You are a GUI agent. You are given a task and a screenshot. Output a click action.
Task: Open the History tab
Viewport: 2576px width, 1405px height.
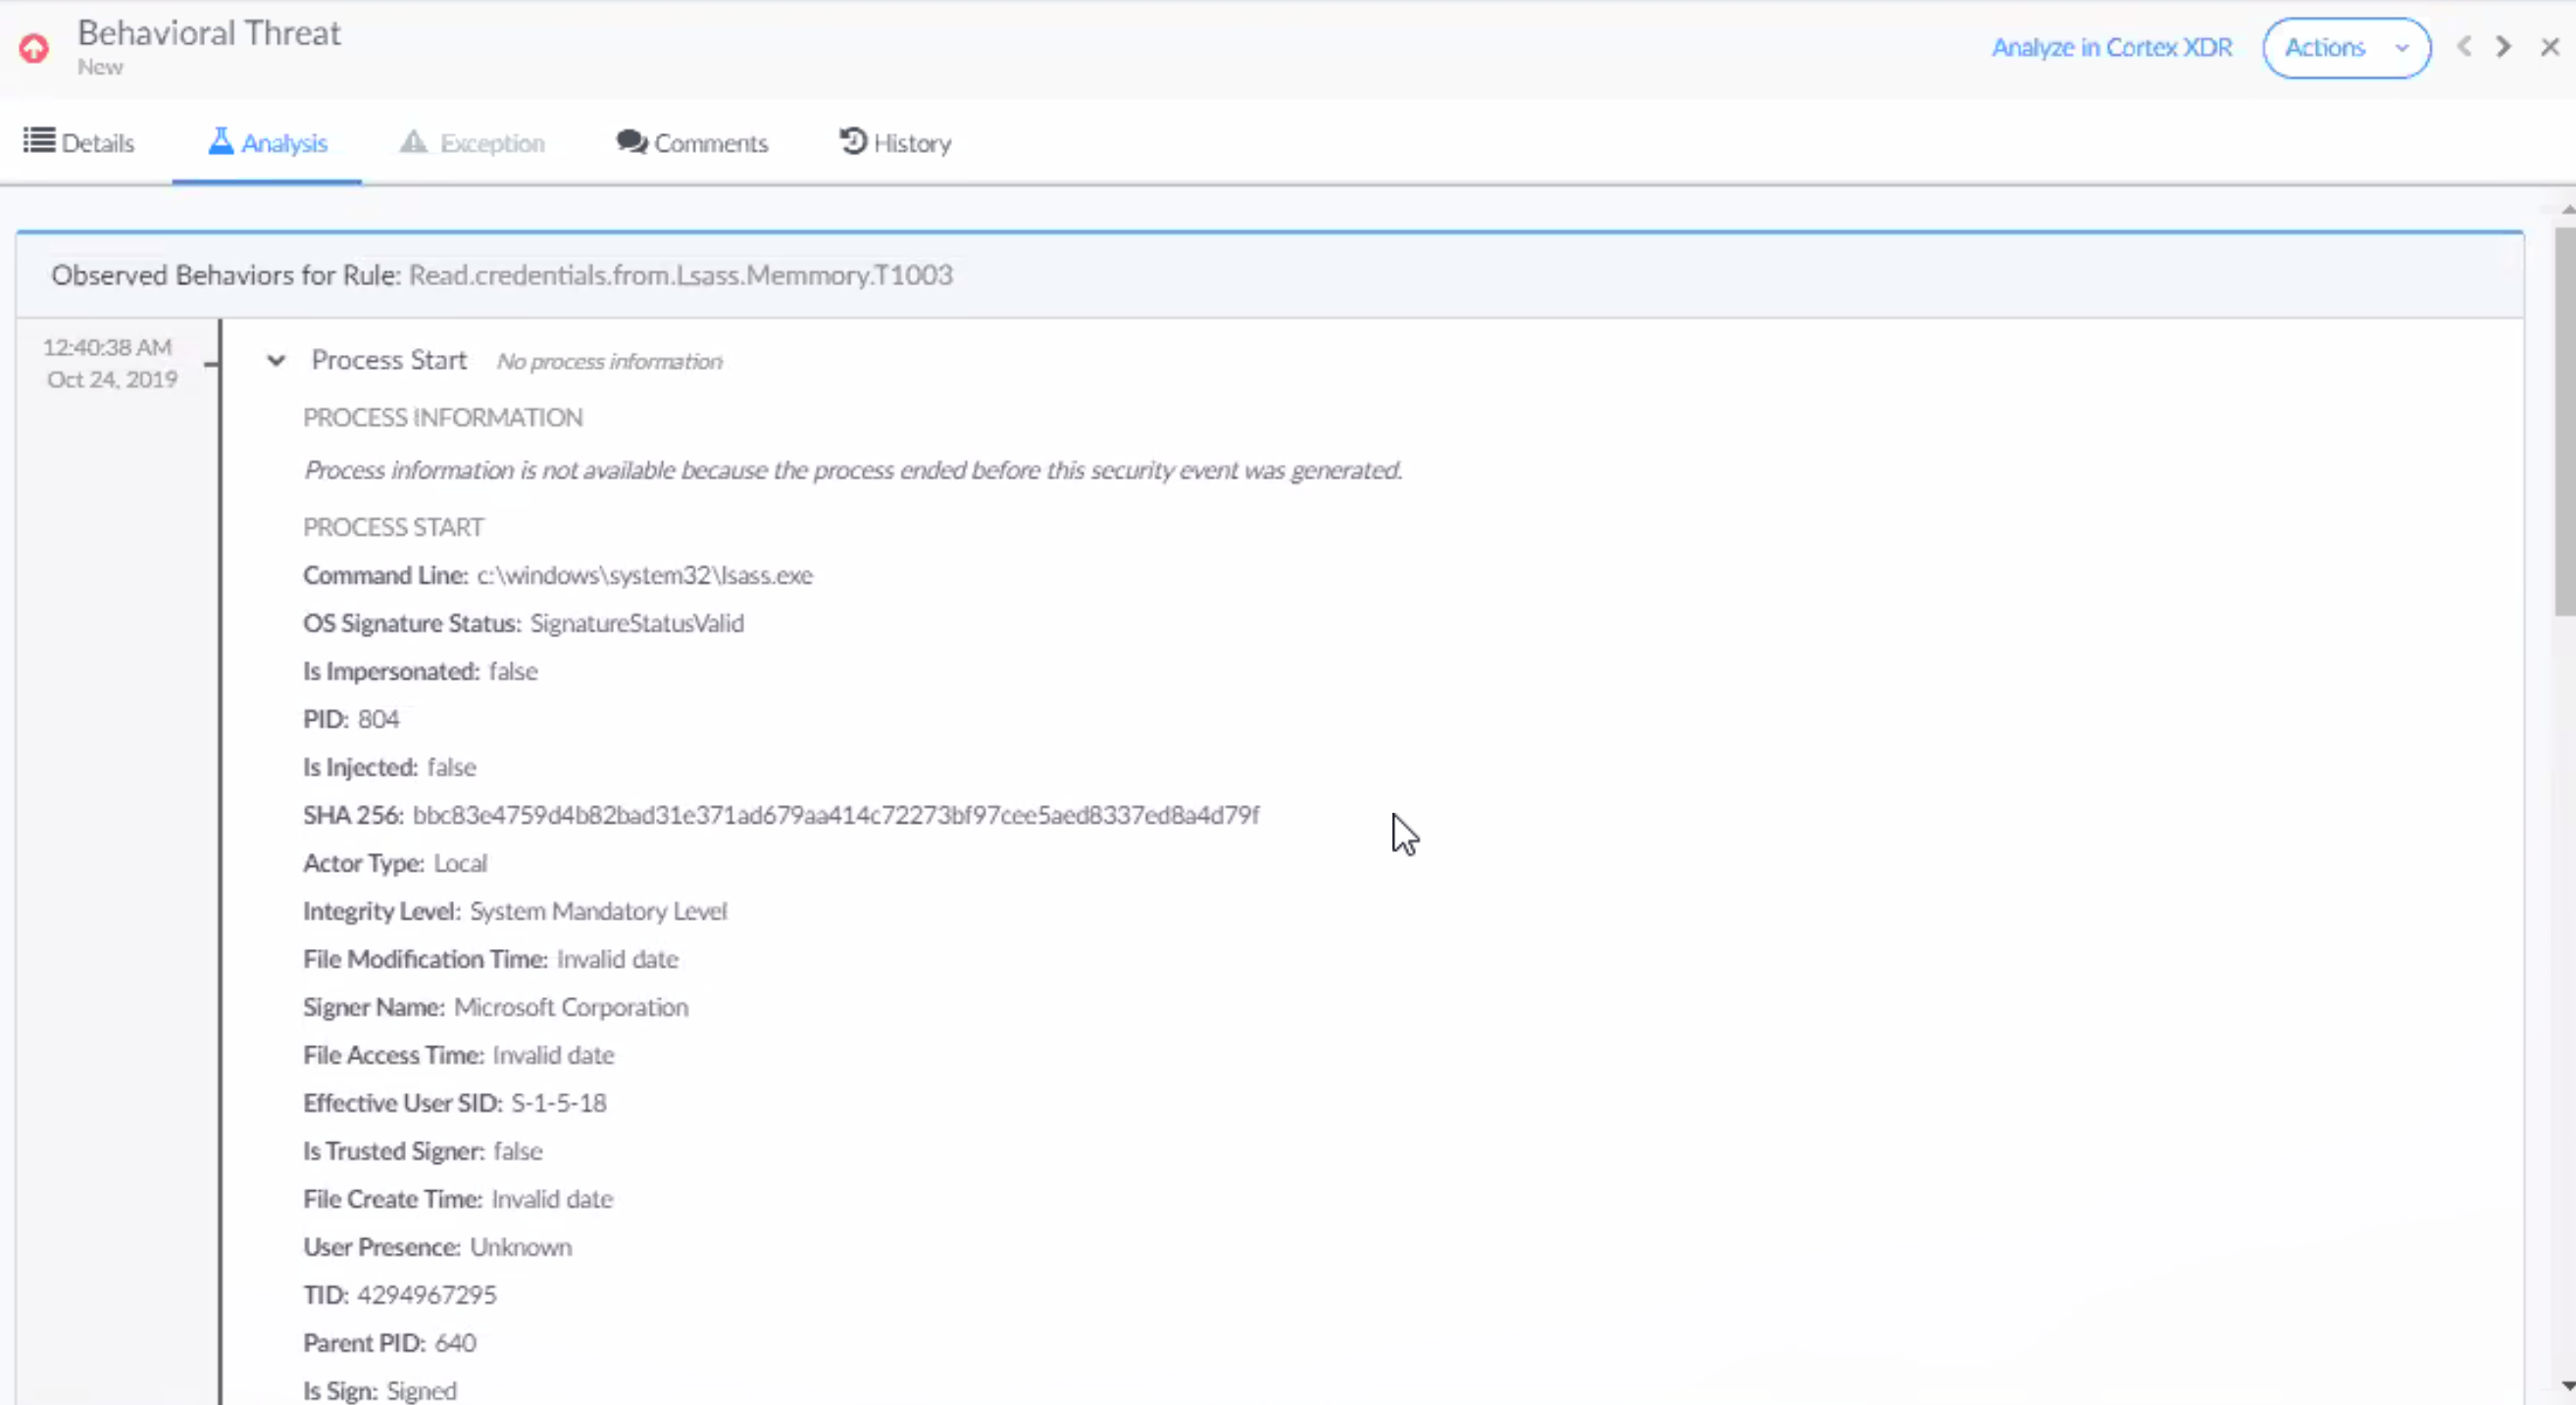[x=895, y=142]
